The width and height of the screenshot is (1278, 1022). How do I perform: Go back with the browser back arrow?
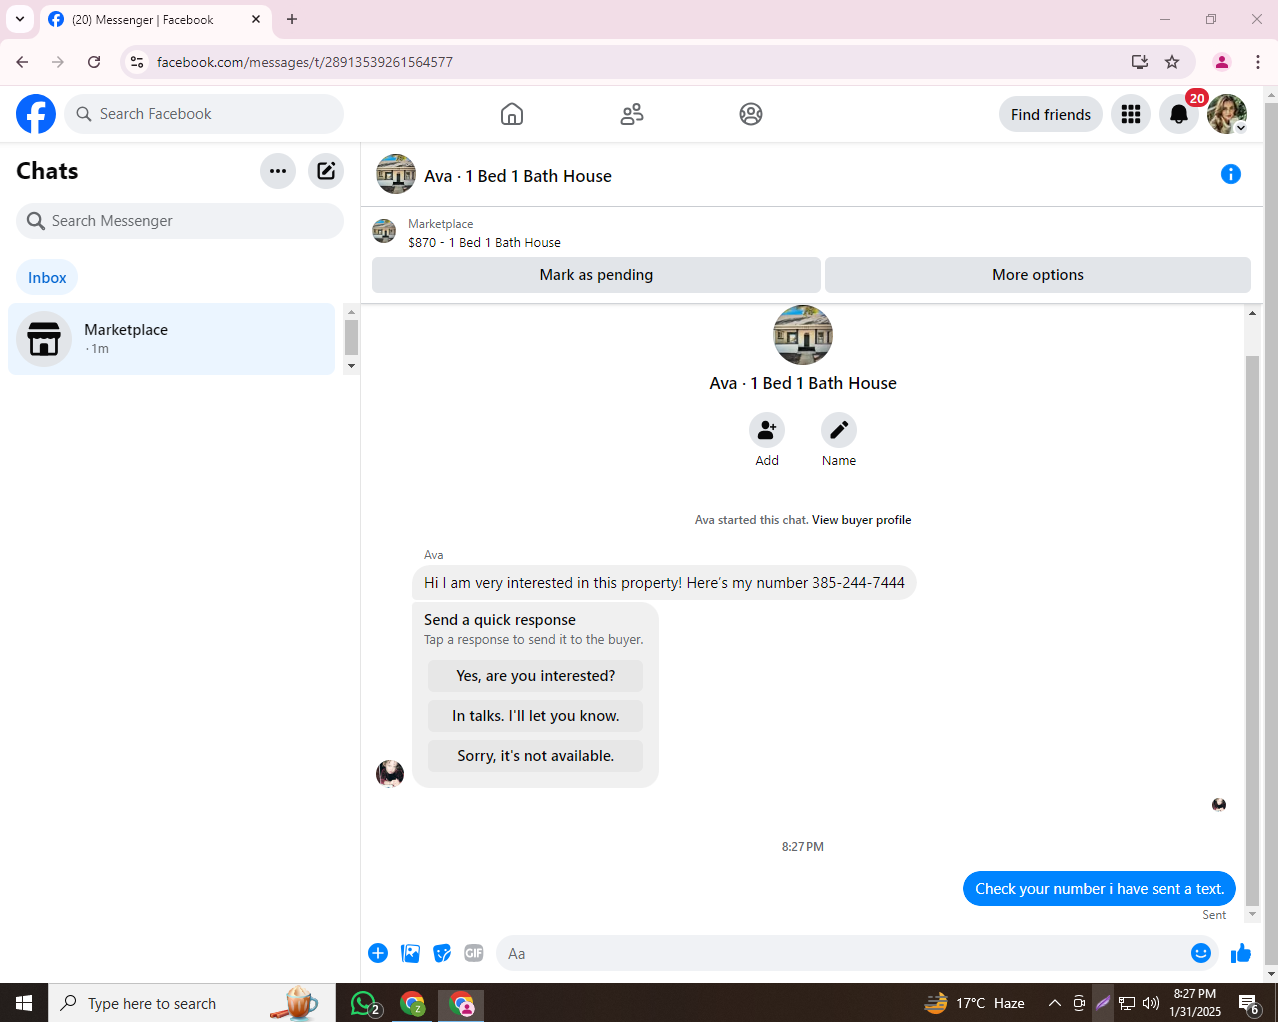pyautogui.click(x=22, y=62)
